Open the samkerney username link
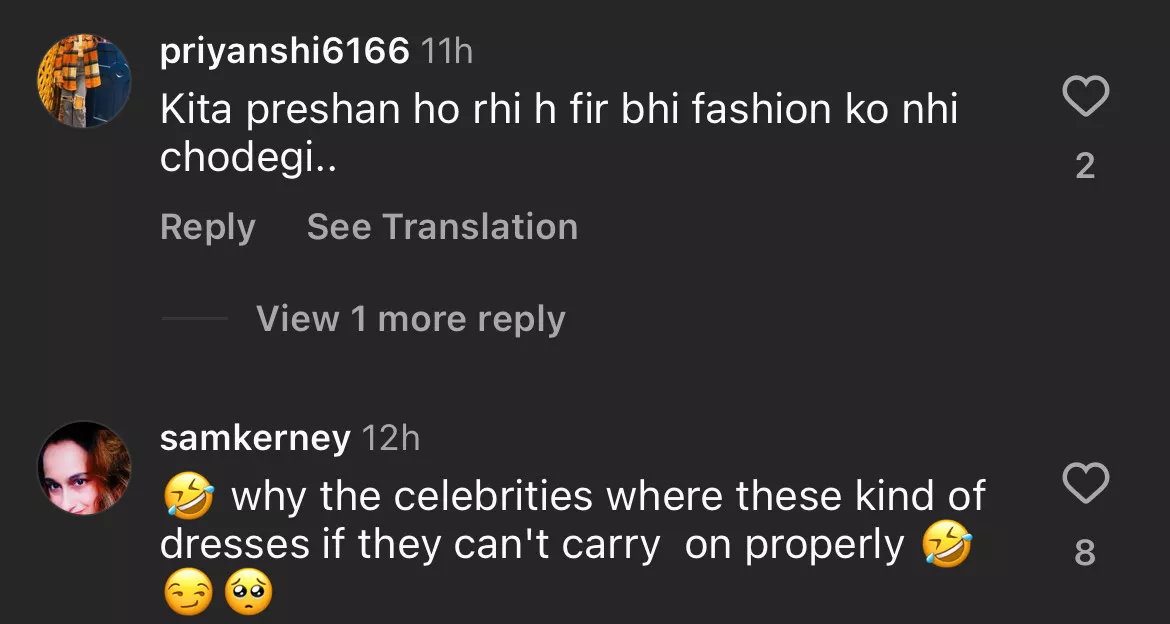 click(x=255, y=438)
